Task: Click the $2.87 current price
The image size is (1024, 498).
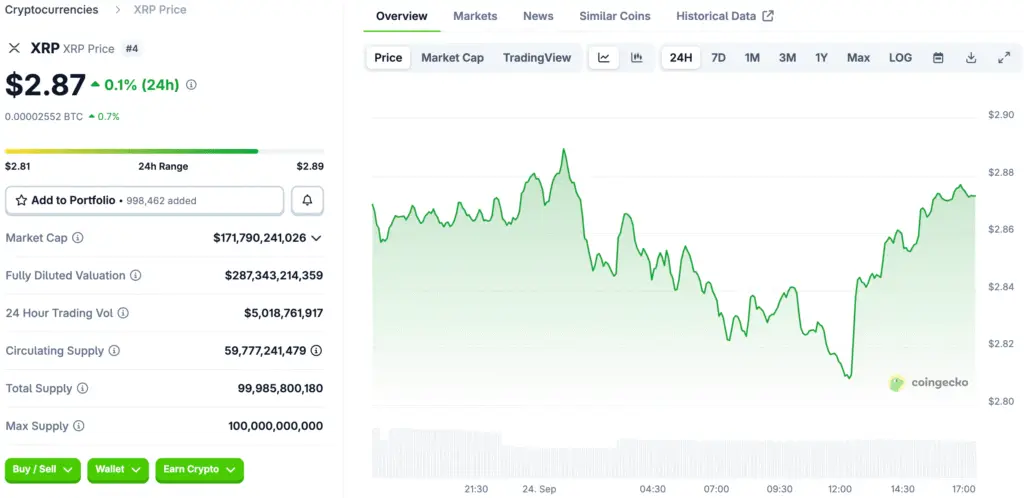Action: 45,85
